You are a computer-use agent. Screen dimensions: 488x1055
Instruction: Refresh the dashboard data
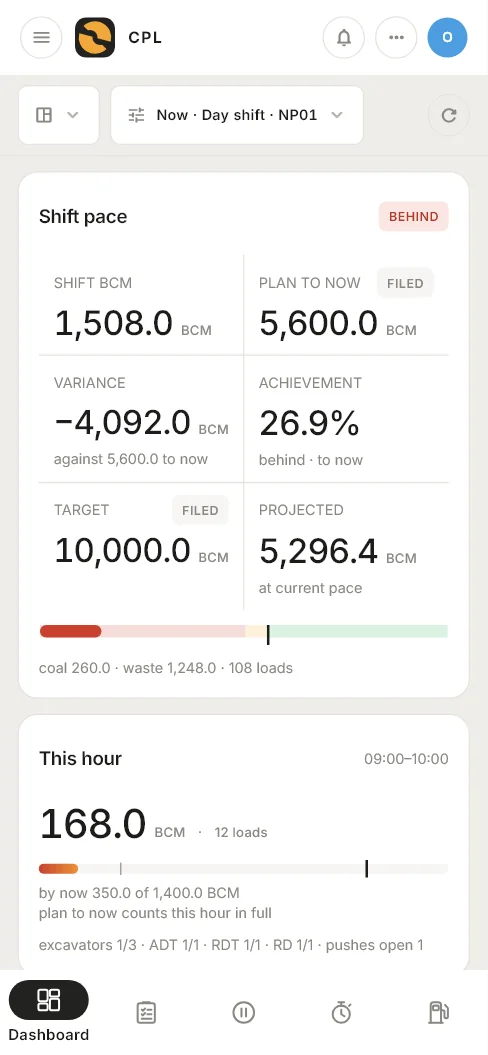[449, 115]
